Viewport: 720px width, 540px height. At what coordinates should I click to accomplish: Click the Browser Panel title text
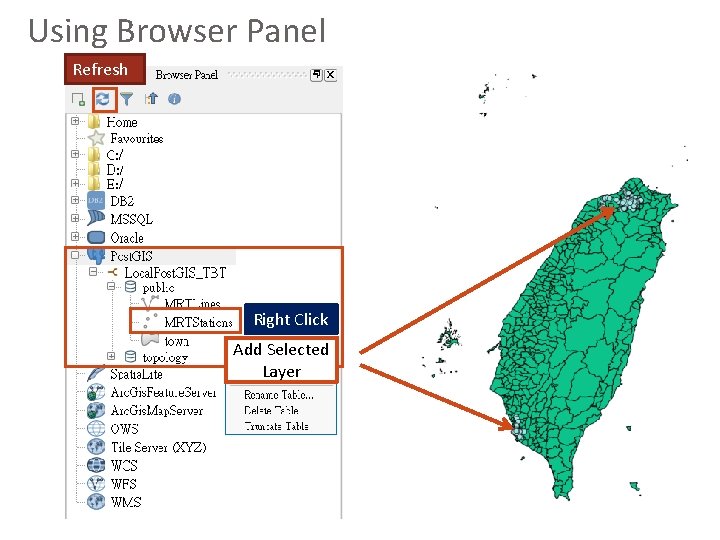[187, 75]
